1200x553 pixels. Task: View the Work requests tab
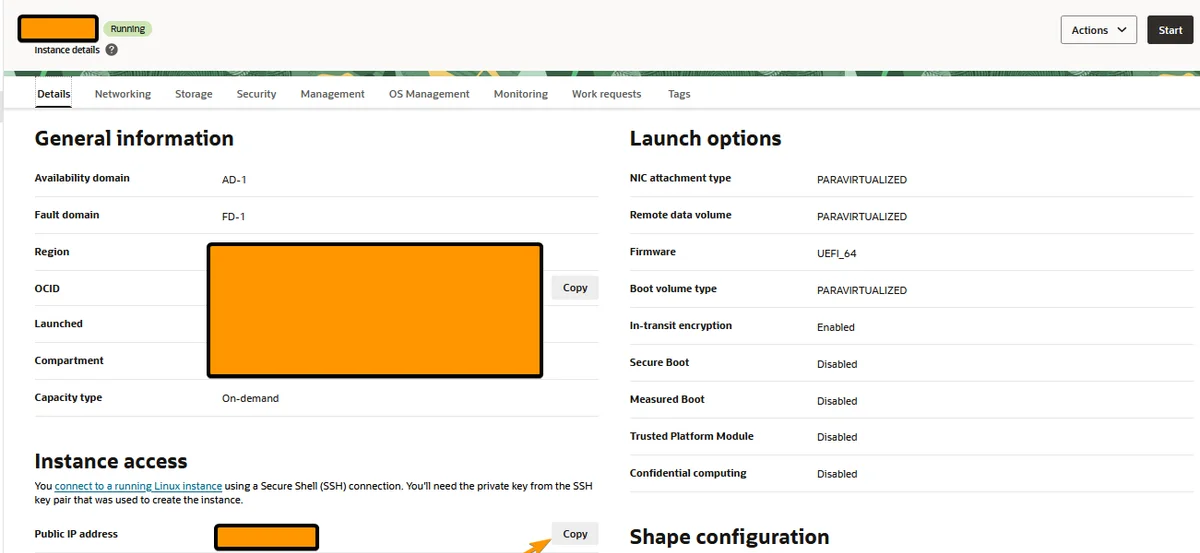point(606,94)
